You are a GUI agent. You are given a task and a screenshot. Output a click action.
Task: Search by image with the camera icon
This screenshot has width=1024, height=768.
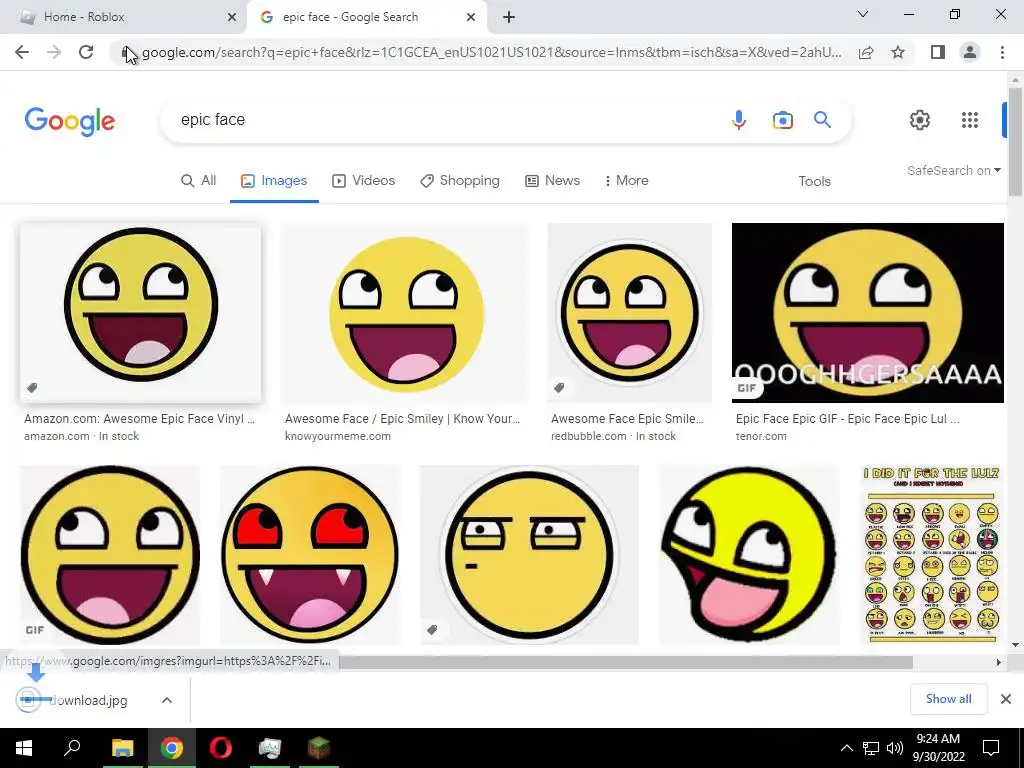[782, 120]
